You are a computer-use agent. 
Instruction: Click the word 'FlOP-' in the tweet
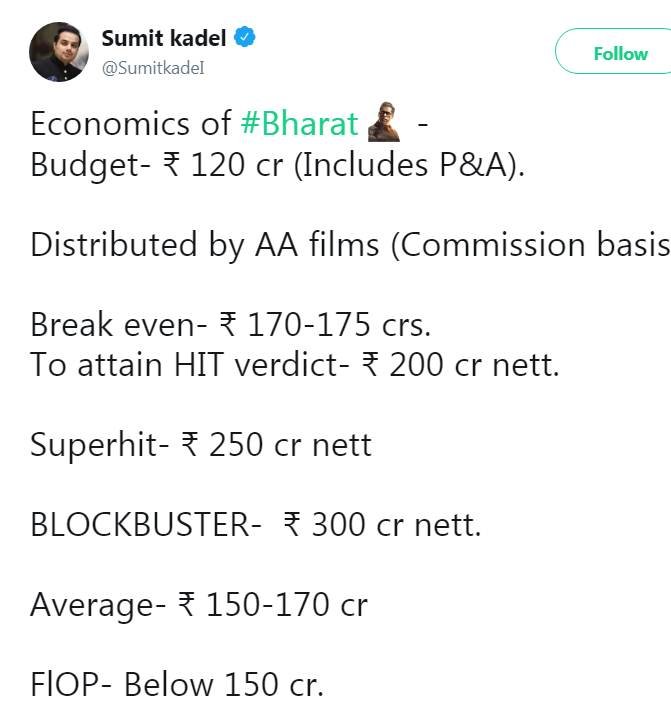tap(73, 685)
